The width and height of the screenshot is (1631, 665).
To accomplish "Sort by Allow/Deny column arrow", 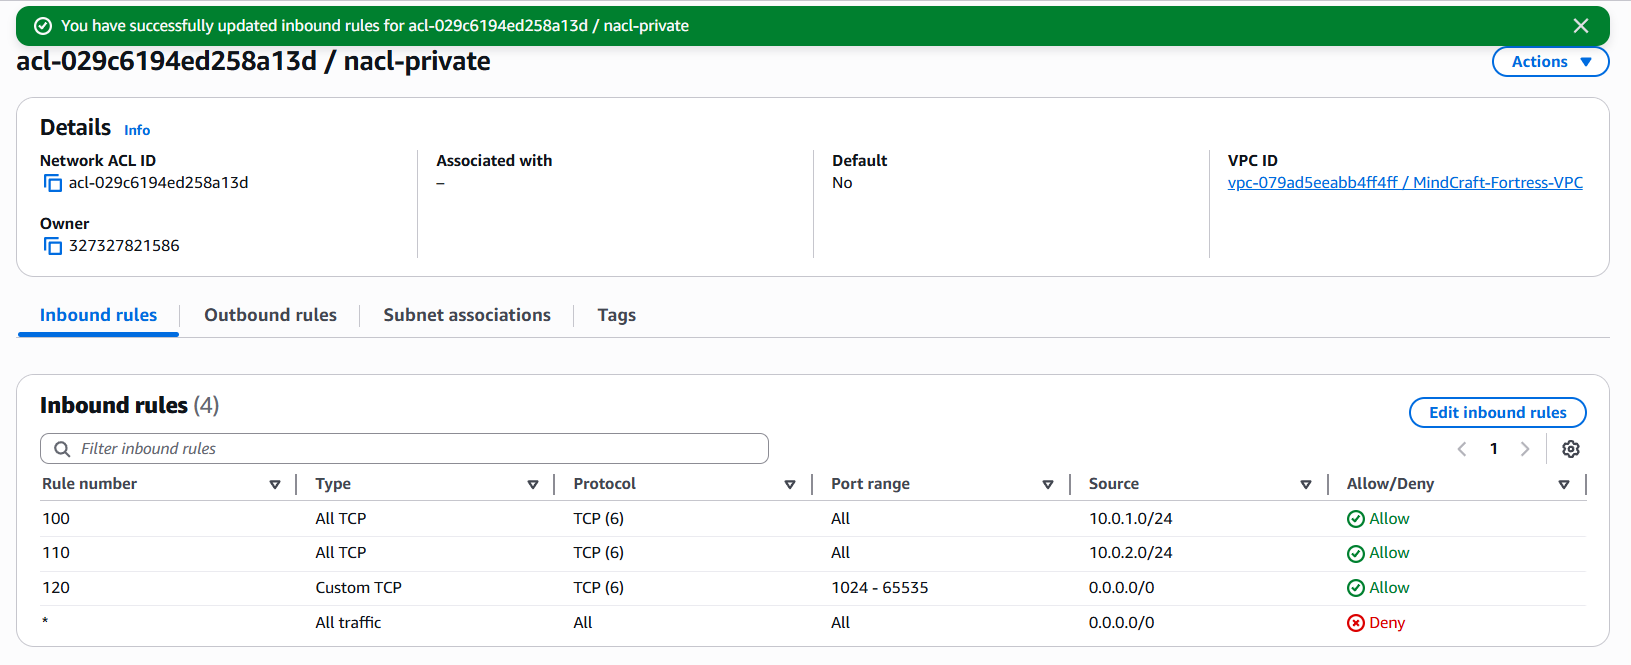I will [x=1564, y=484].
